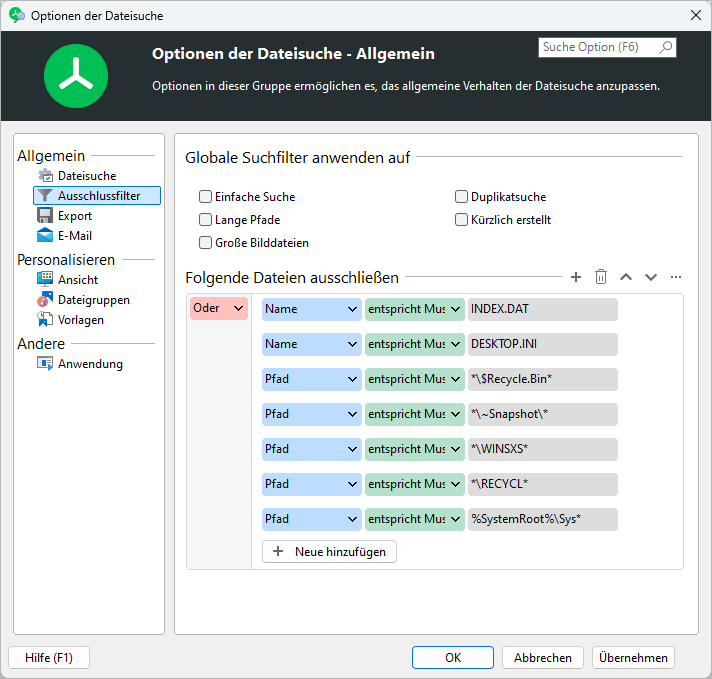Screen dimensions: 712x679
Task: Move filter down with the down arrow
Action: [x=651, y=277]
